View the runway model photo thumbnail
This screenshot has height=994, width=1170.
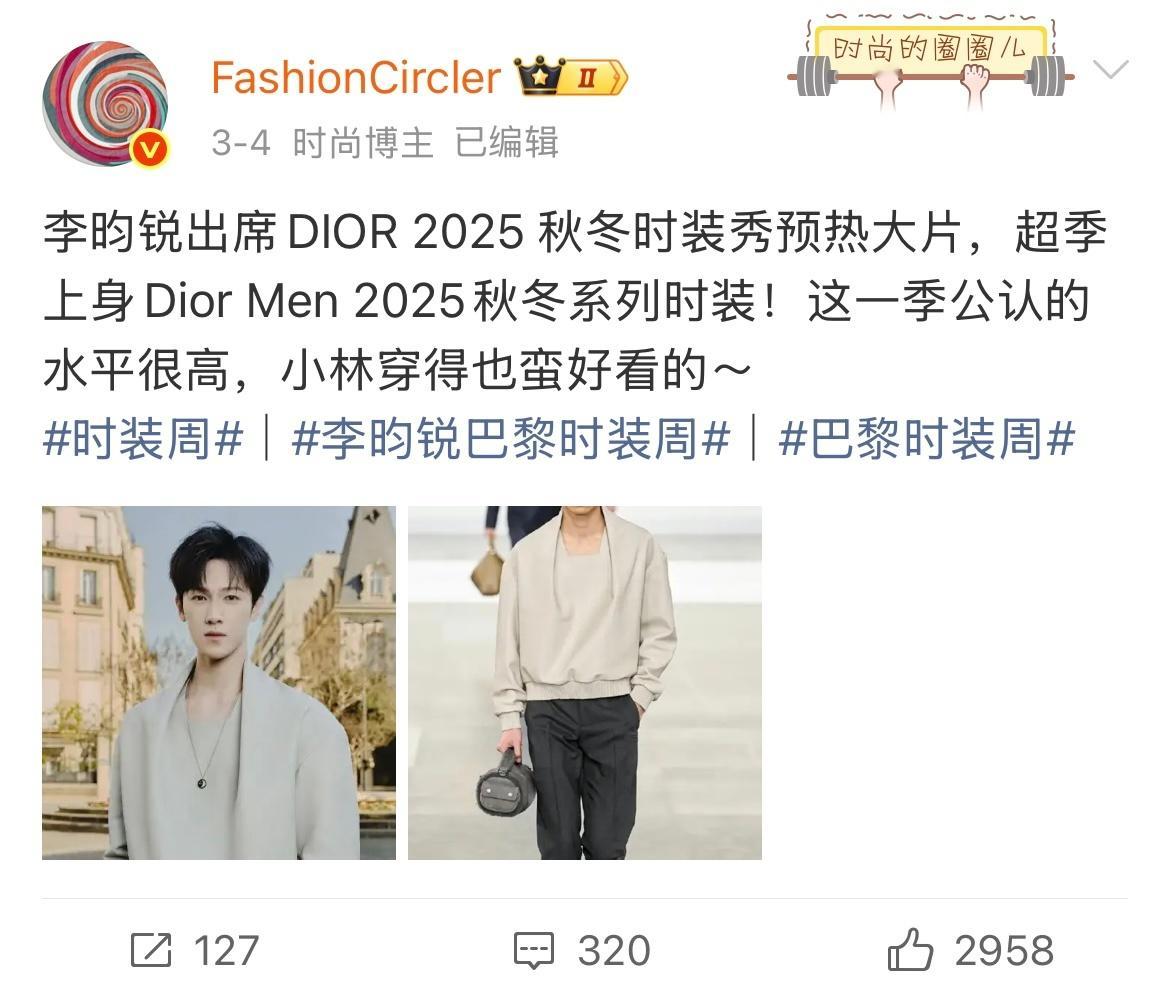585,683
